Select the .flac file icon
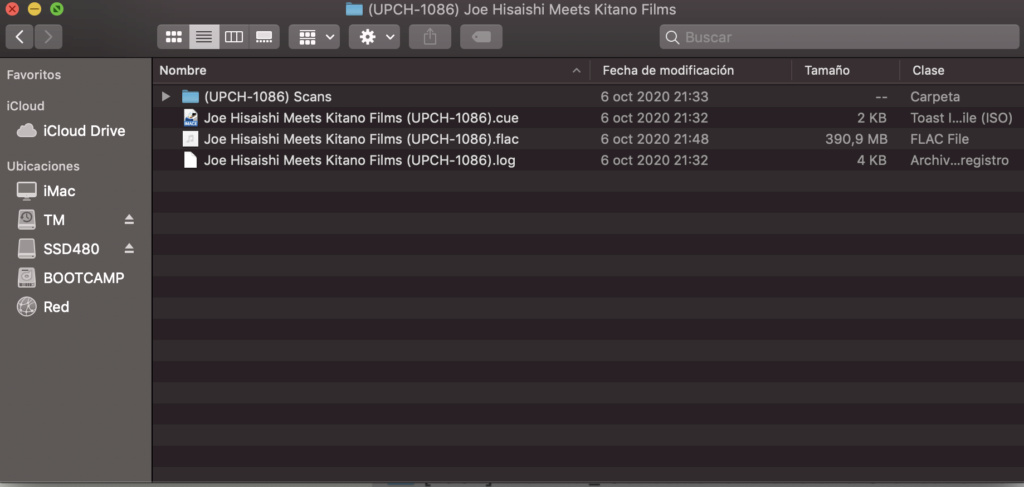The height and width of the screenshot is (487, 1024). 190,139
